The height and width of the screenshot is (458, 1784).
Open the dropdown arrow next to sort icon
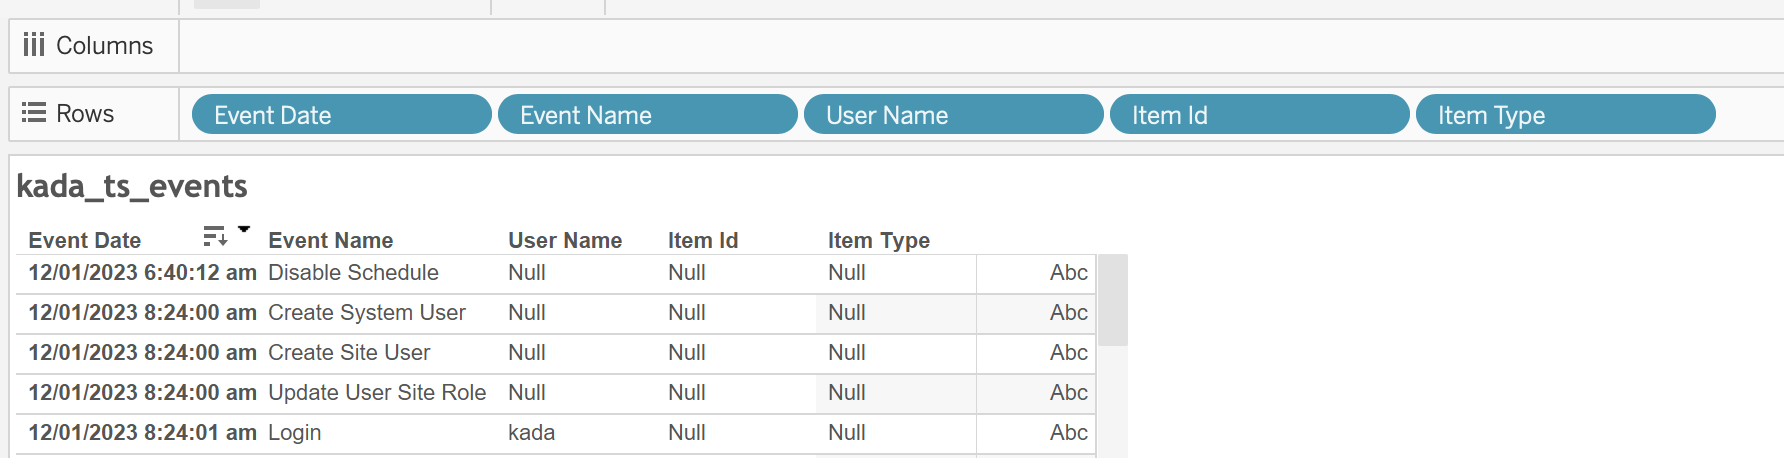point(243,230)
